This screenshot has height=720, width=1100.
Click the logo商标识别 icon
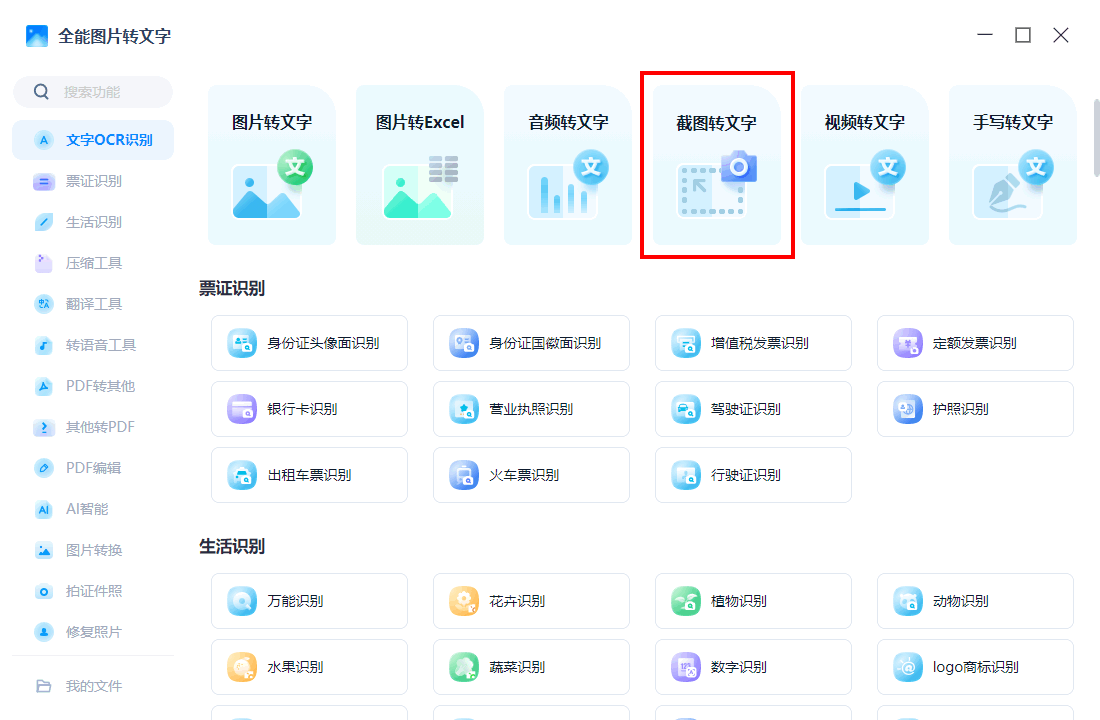907,667
